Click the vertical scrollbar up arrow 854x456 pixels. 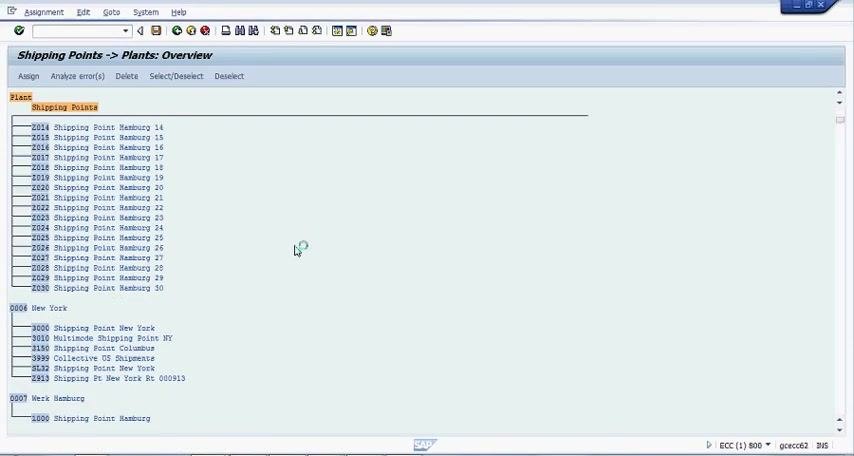pos(839,93)
